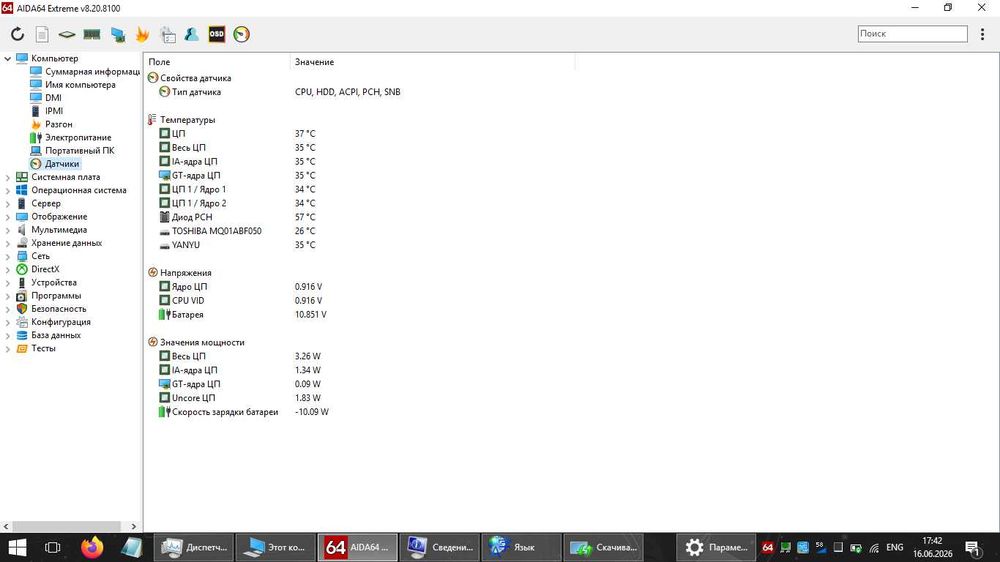Expand the Сеть tree node
The width and height of the screenshot is (1000, 562).
8,256
